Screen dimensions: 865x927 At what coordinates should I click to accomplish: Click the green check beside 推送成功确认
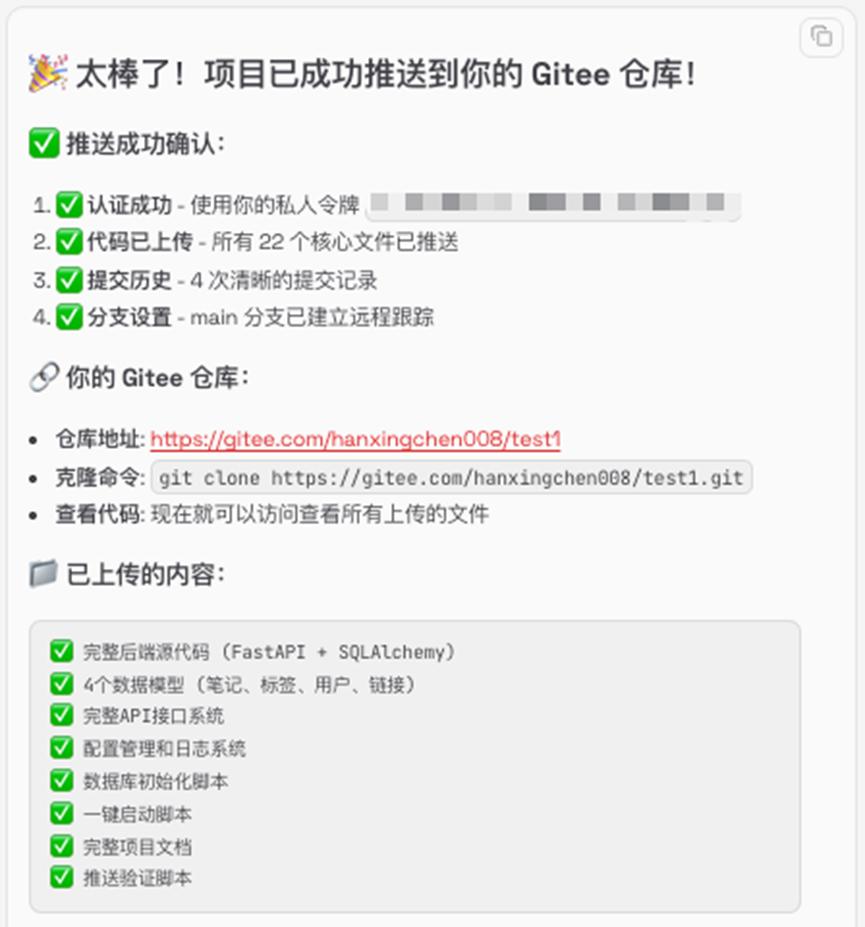tap(44, 144)
